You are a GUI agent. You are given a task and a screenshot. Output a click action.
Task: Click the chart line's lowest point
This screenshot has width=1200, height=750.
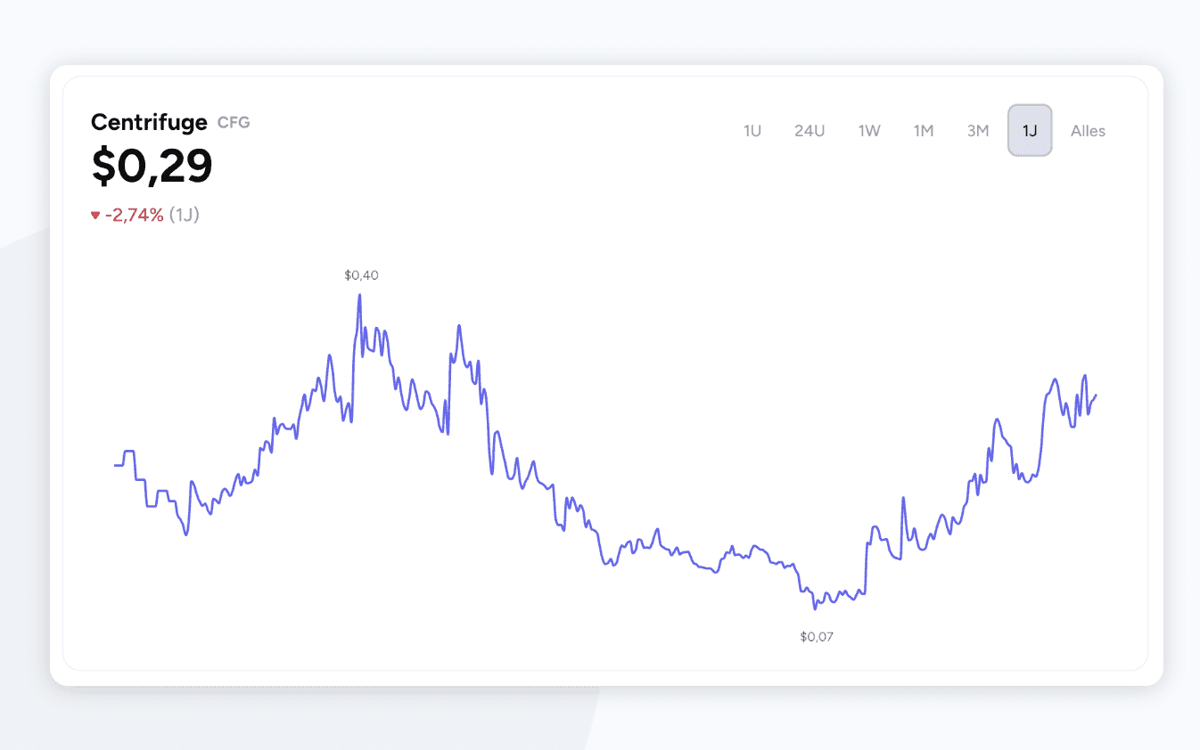pyautogui.click(x=815, y=608)
